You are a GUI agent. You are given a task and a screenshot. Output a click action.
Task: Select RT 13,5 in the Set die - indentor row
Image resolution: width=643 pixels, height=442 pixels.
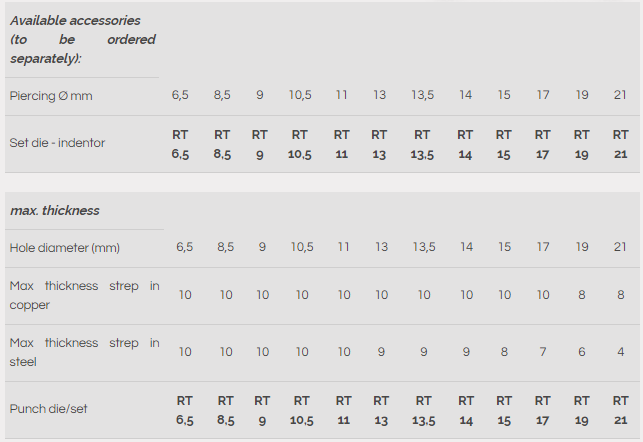tap(422, 144)
